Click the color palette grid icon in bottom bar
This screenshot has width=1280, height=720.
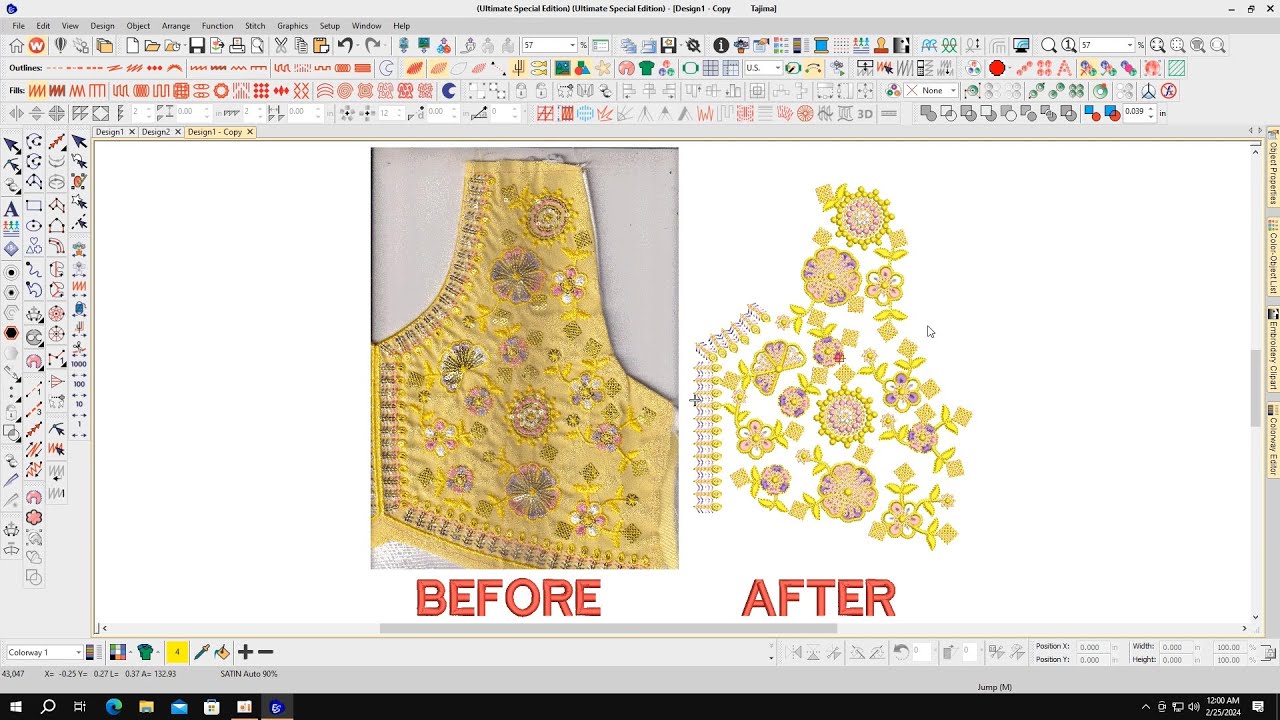pos(117,652)
